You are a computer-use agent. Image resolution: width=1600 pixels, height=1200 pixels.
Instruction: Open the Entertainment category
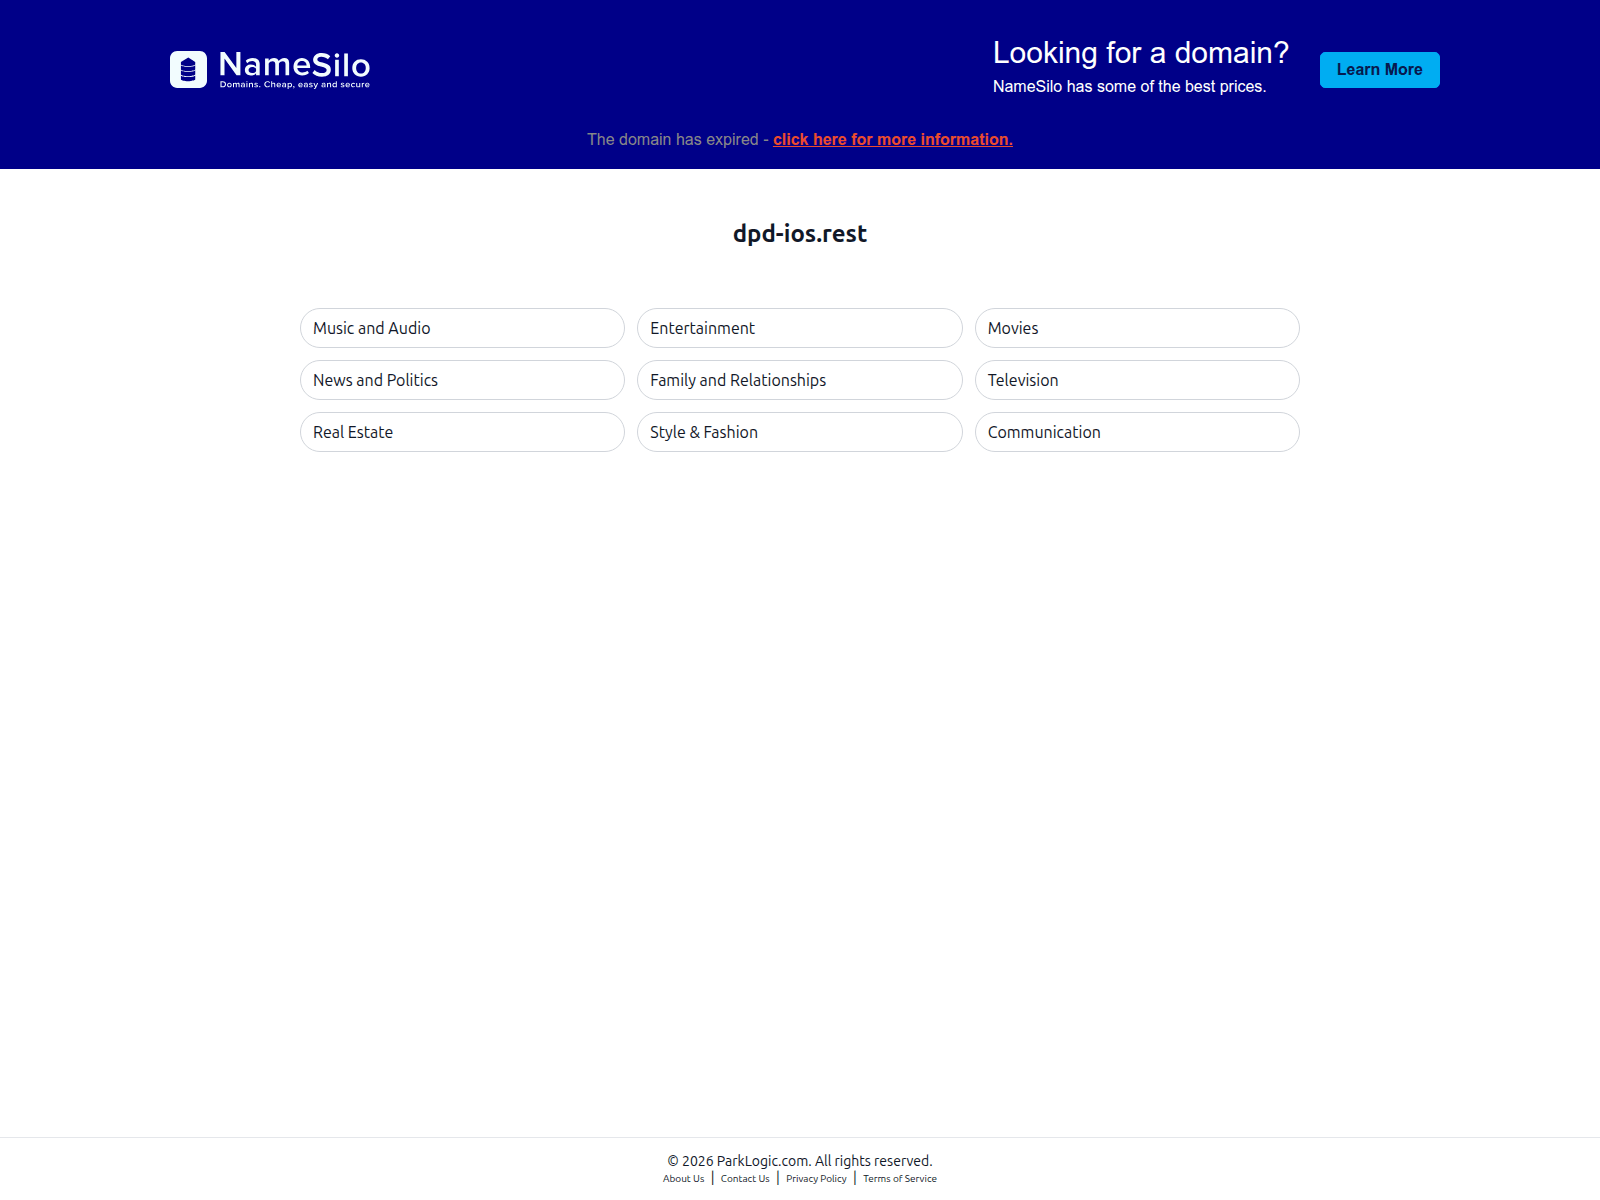(x=799, y=328)
